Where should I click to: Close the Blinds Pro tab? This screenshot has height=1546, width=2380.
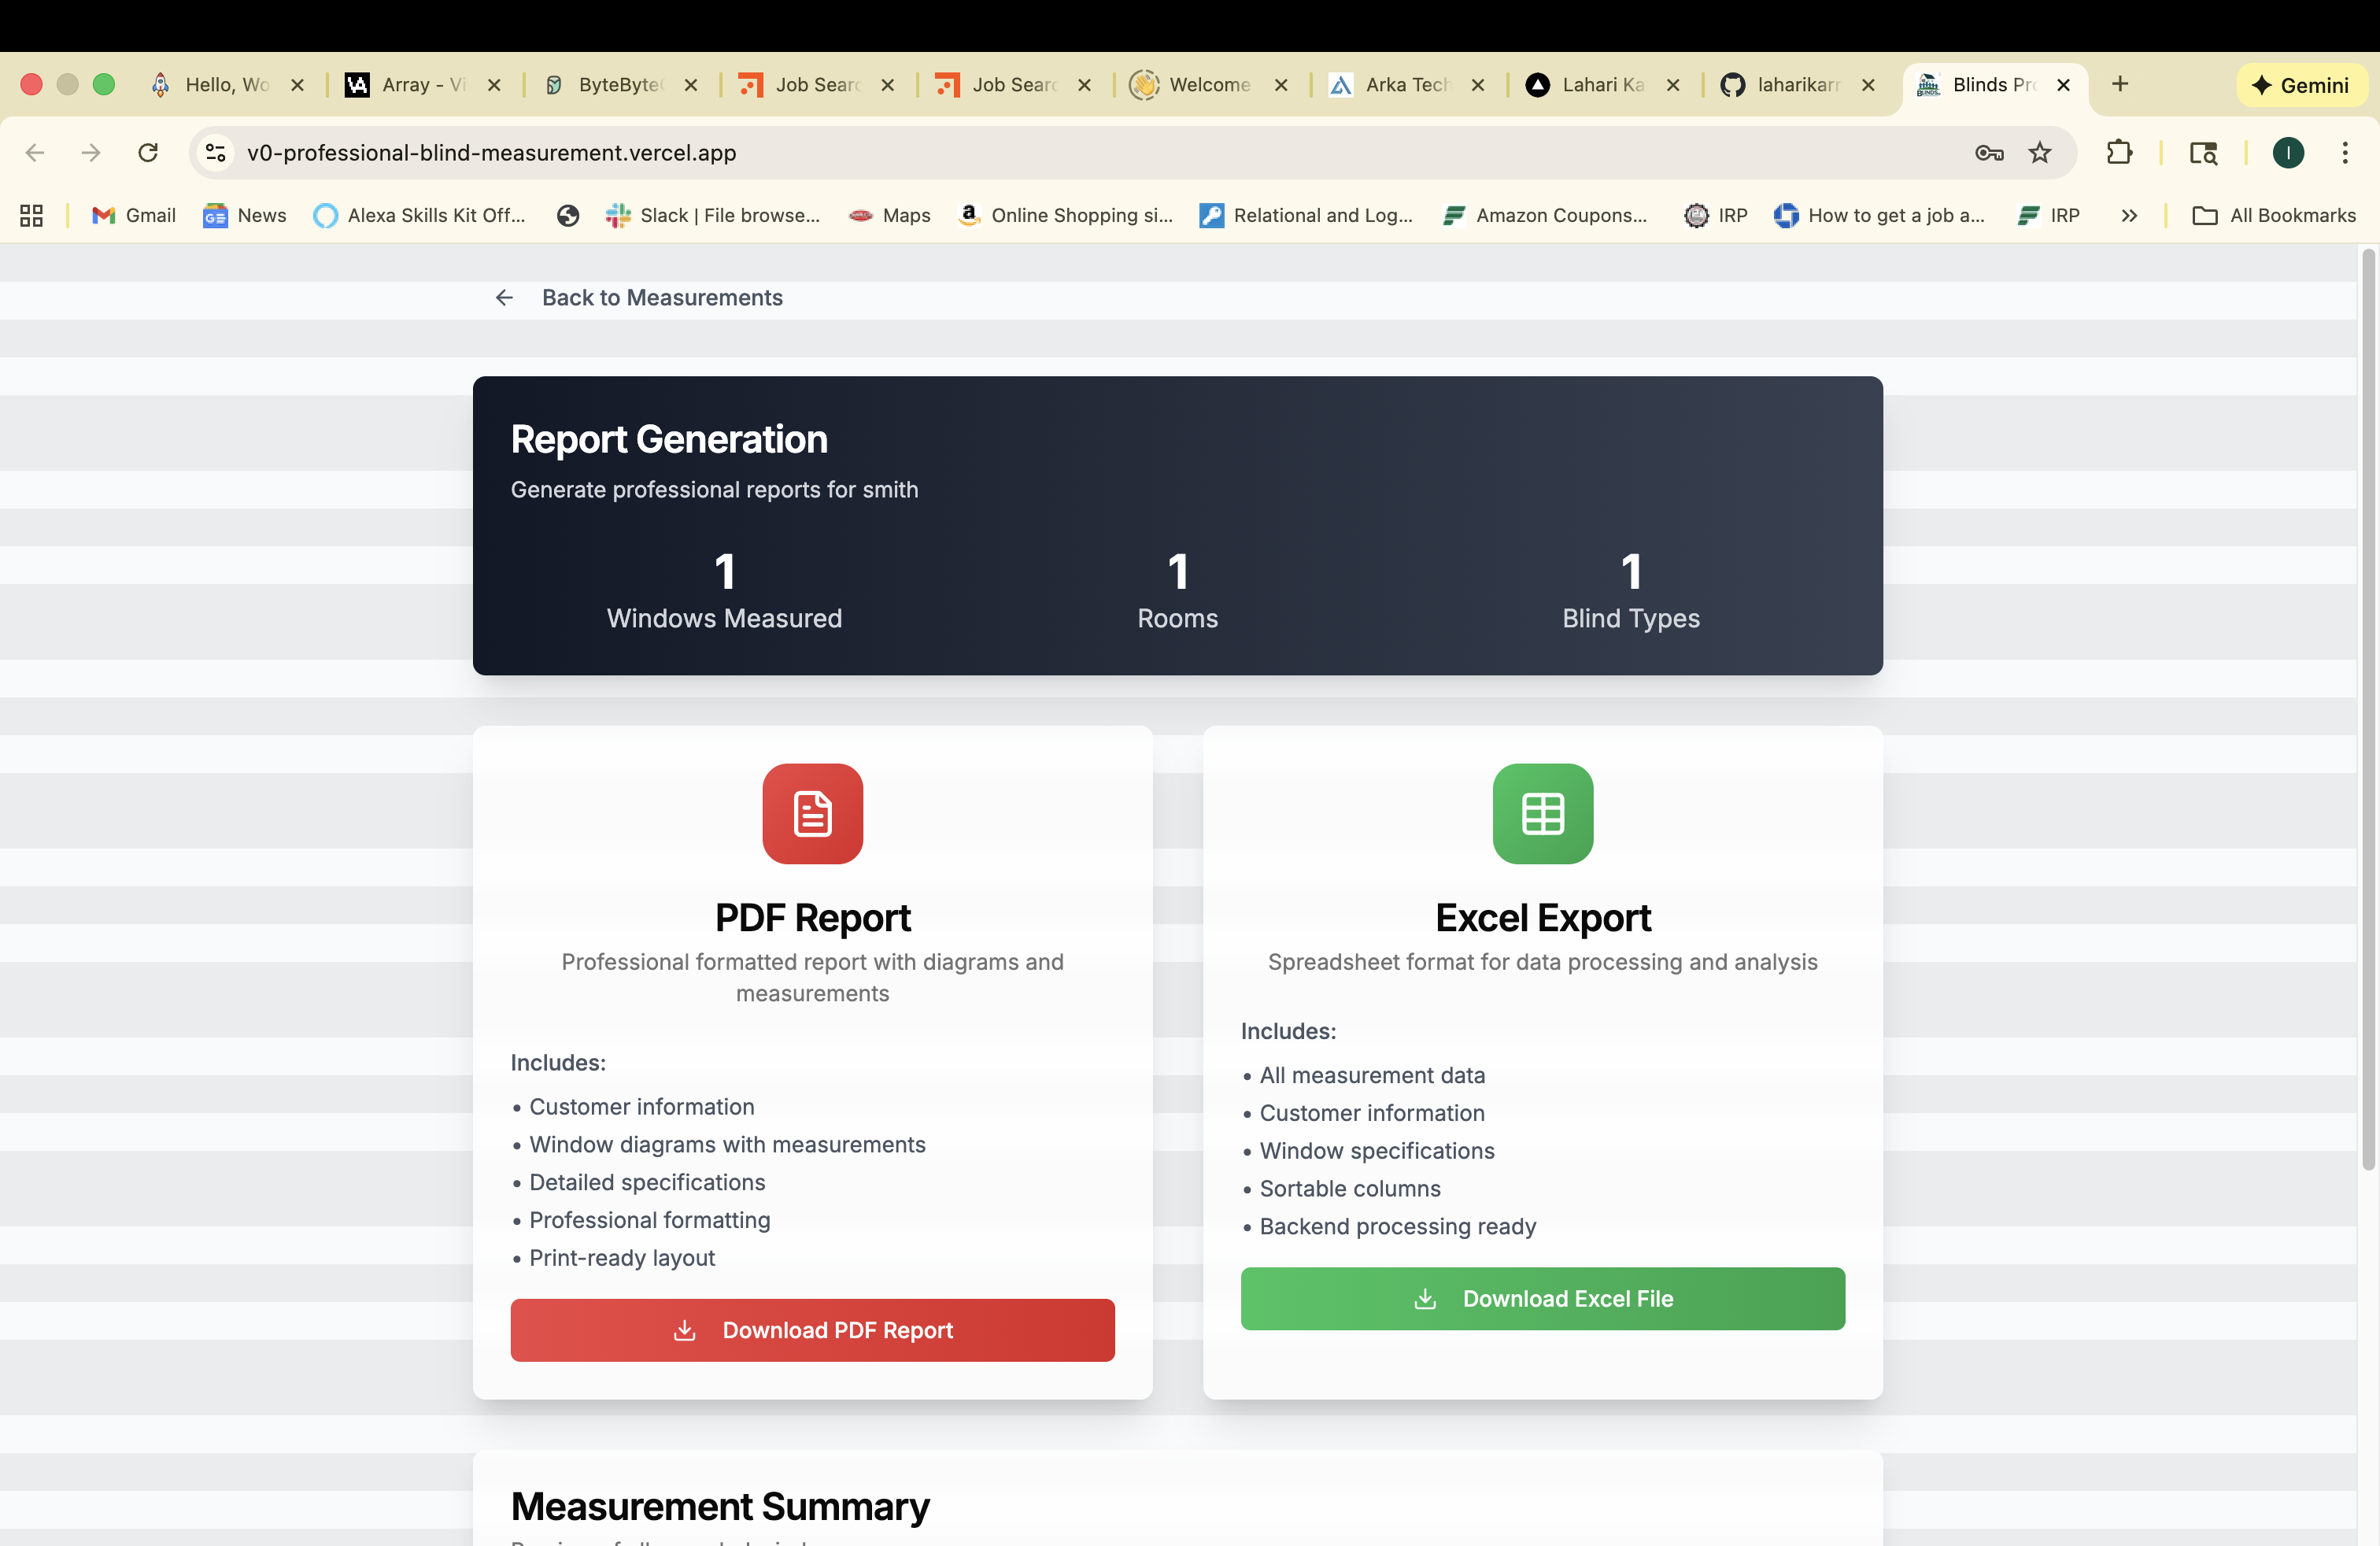pyautogui.click(x=2062, y=85)
